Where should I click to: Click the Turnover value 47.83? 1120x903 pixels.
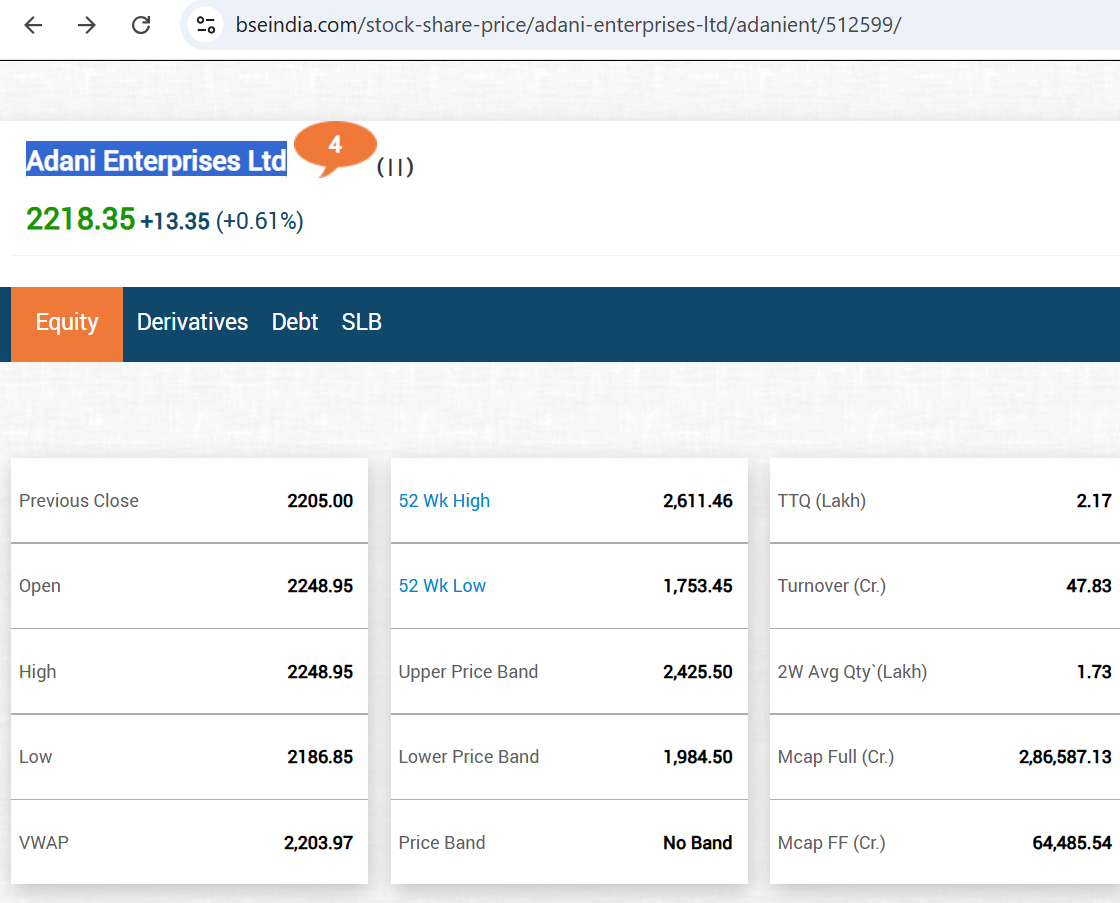point(1089,586)
